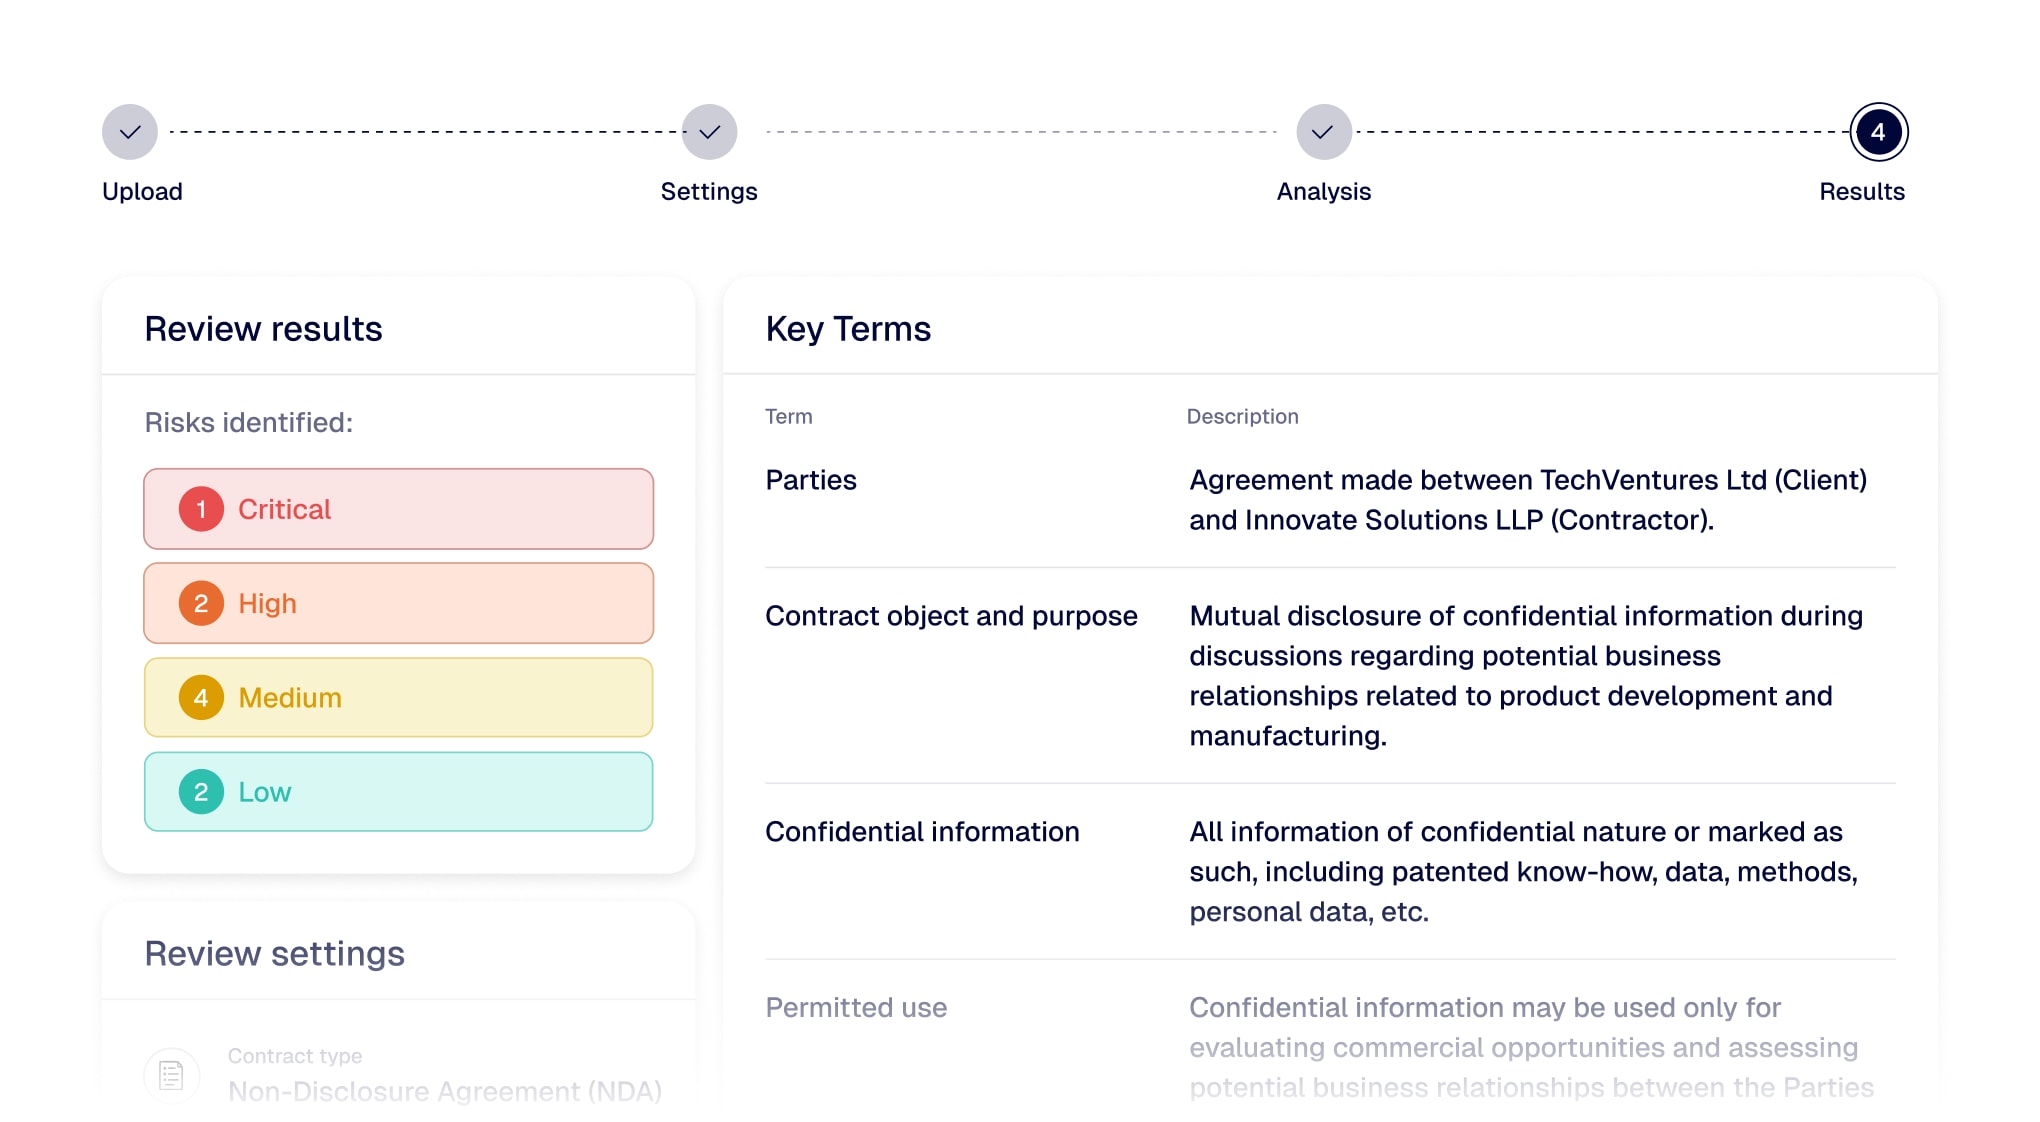Click the red Critical count badge
This screenshot has width=2040, height=1122.
click(x=201, y=509)
